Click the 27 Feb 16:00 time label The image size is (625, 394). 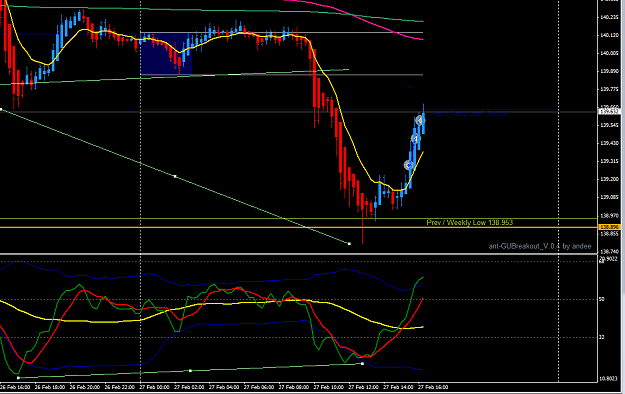[x=433, y=387]
